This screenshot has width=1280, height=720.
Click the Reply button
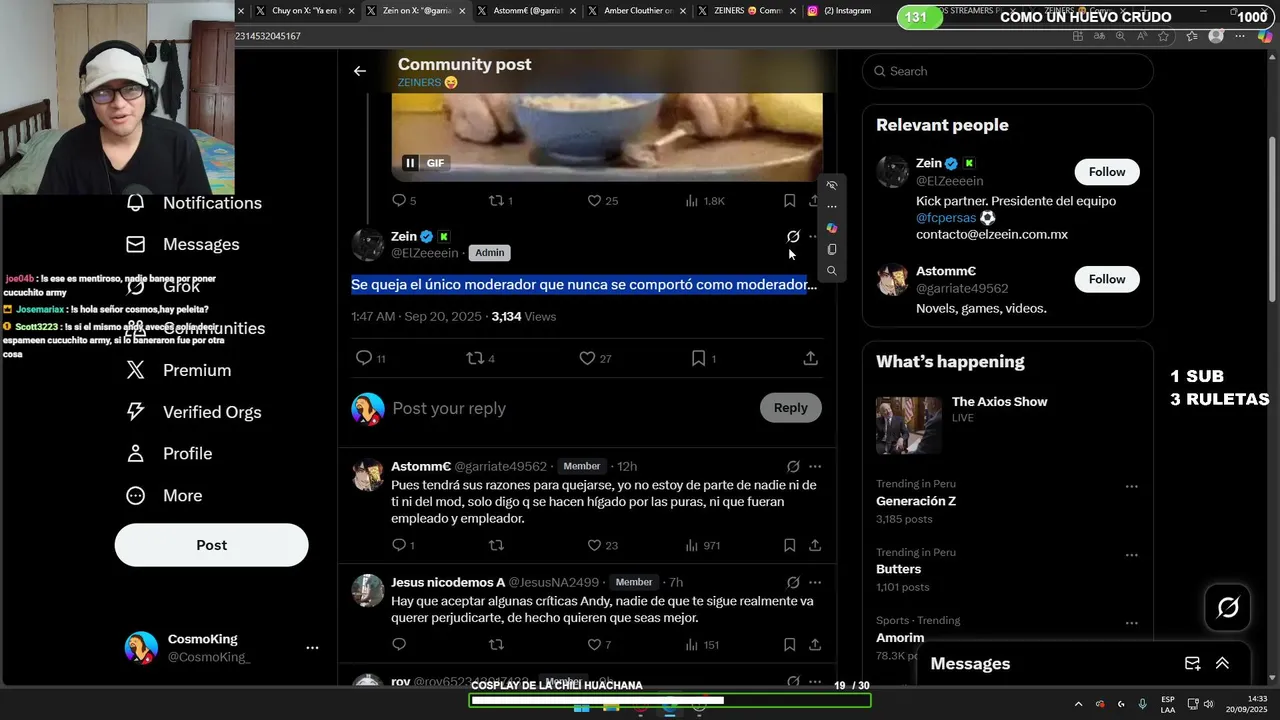point(790,407)
